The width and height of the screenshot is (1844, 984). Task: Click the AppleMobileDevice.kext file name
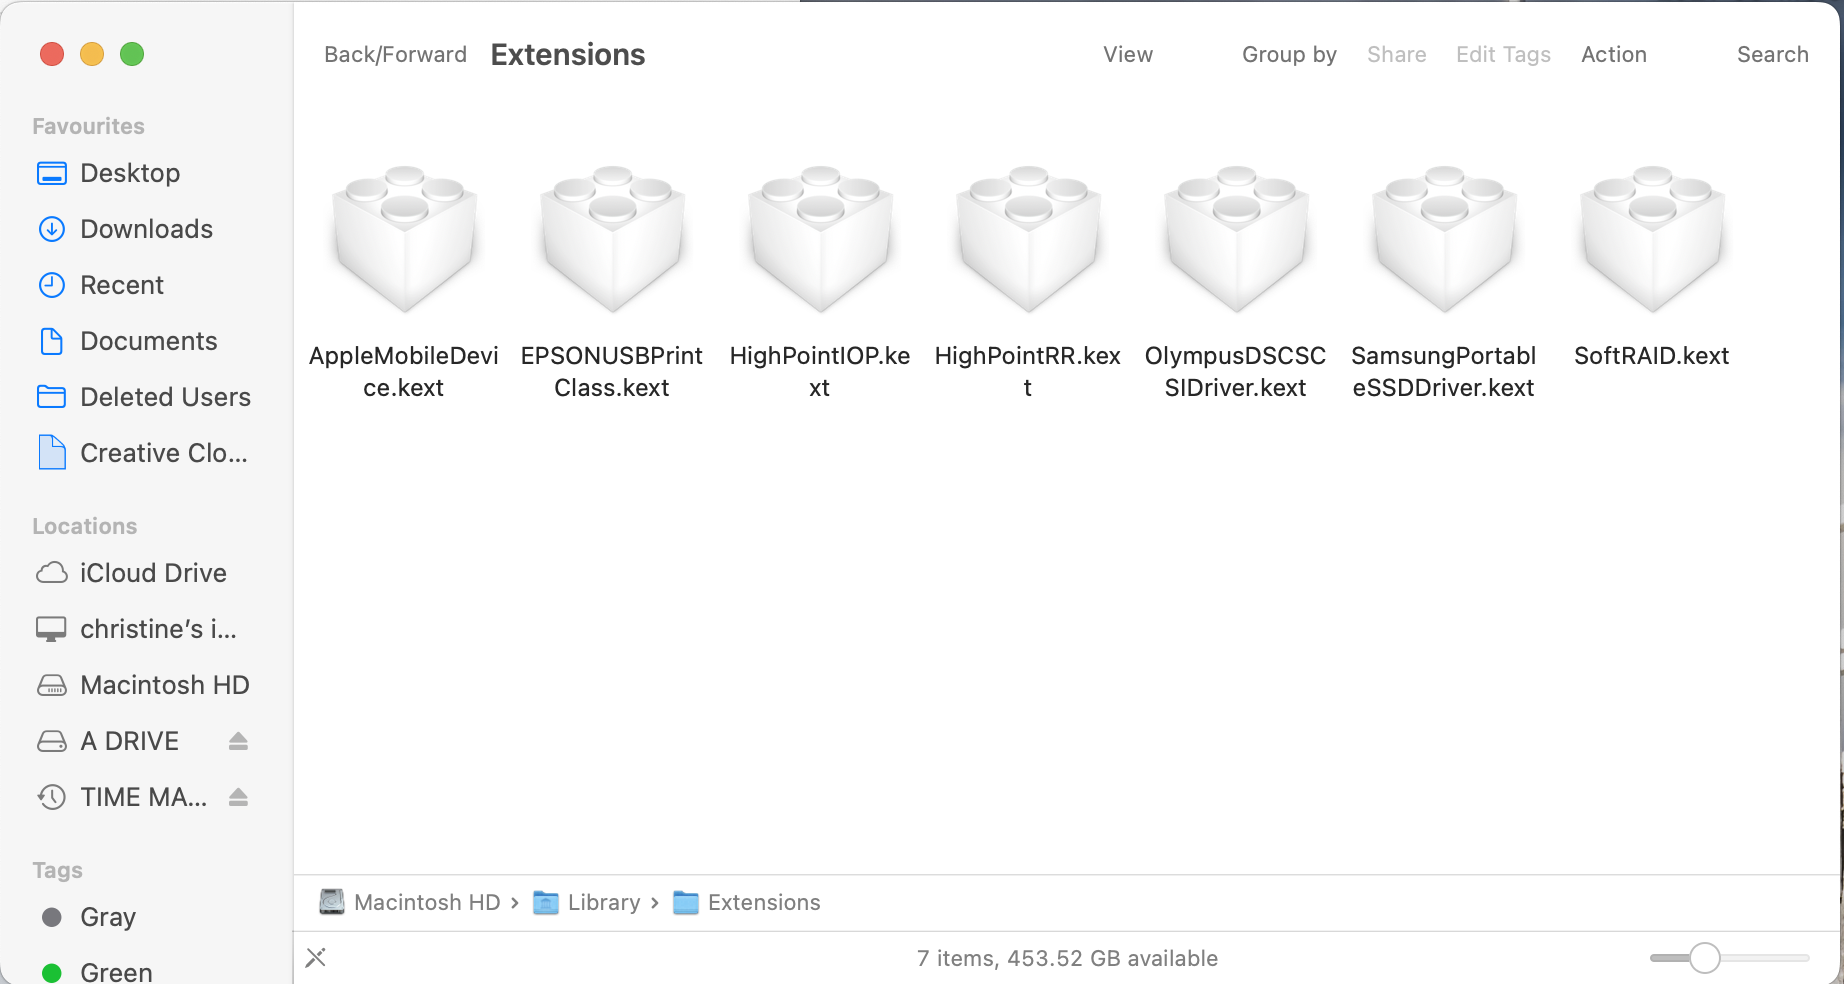click(x=404, y=372)
